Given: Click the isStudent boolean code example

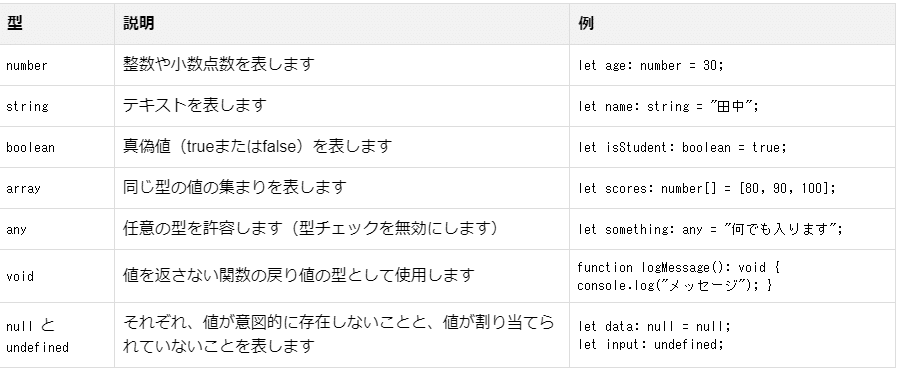Looking at the screenshot, I should [x=683, y=148].
